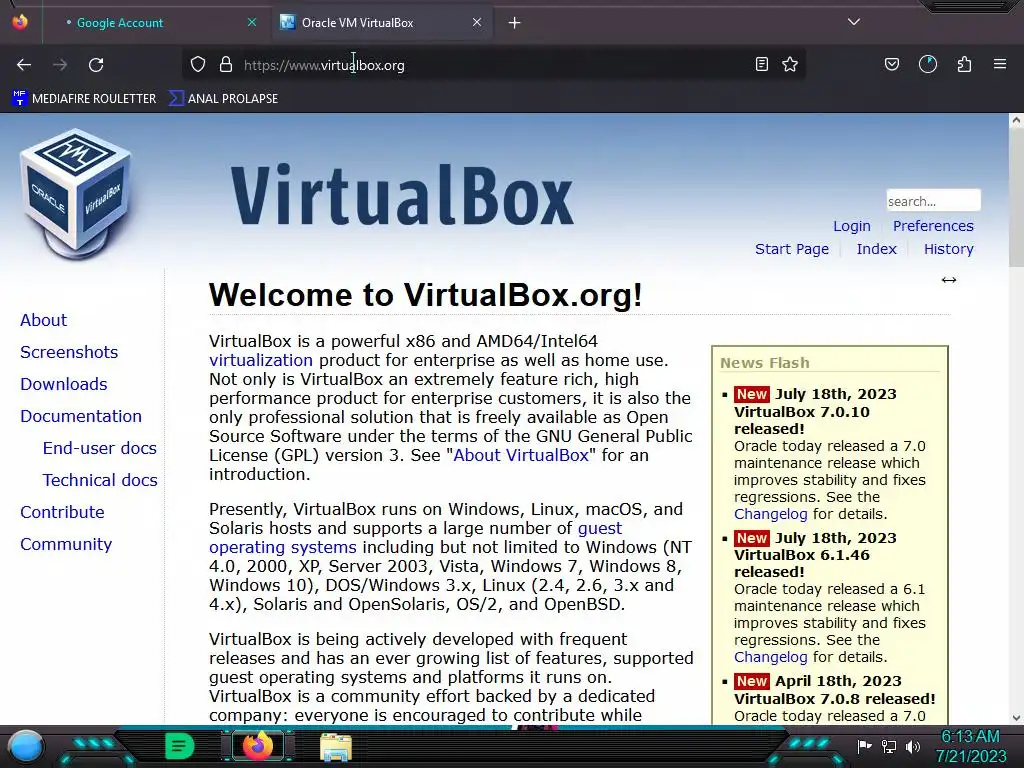Image resolution: width=1024 pixels, height=768 pixels.
Task: Open the Firefox hamburger application menu
Action: click(1000, 64)
